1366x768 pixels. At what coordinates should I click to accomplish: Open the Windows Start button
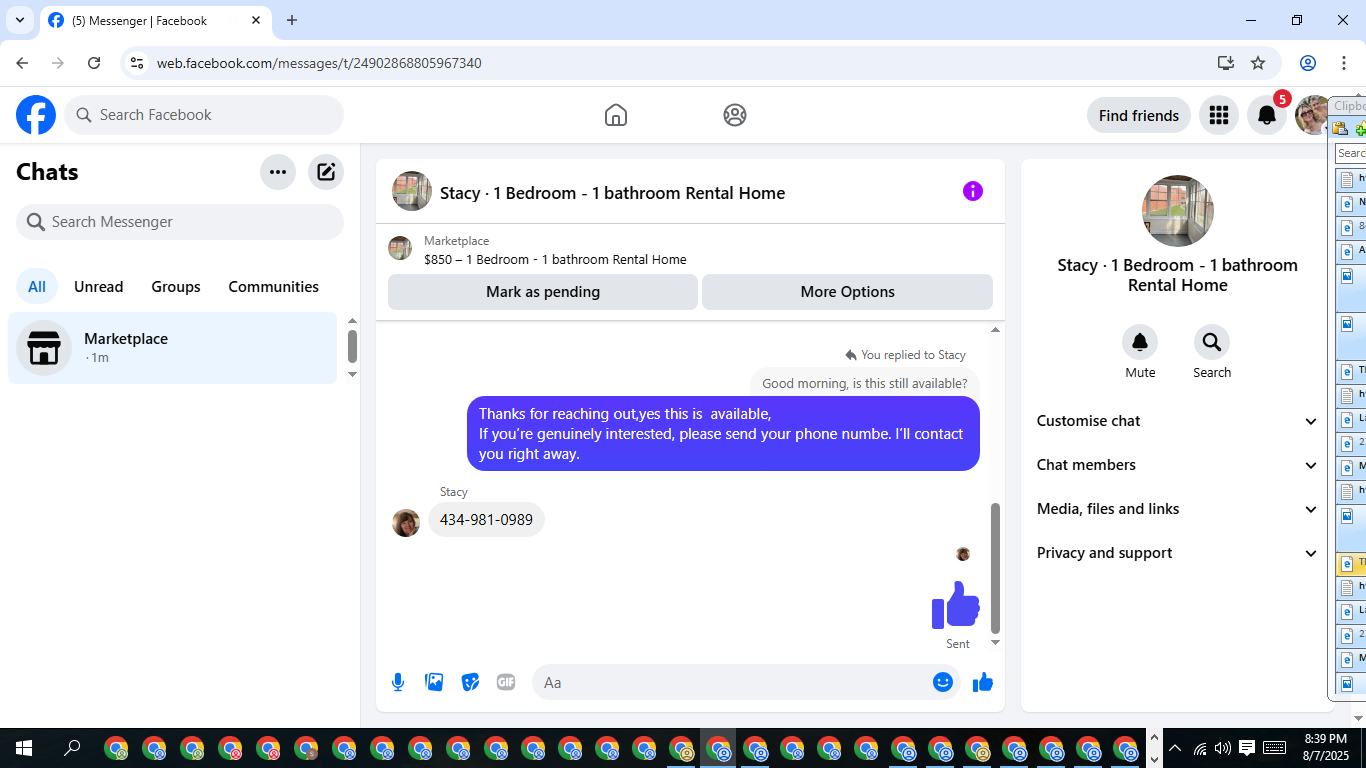click(x=24, y=747)
